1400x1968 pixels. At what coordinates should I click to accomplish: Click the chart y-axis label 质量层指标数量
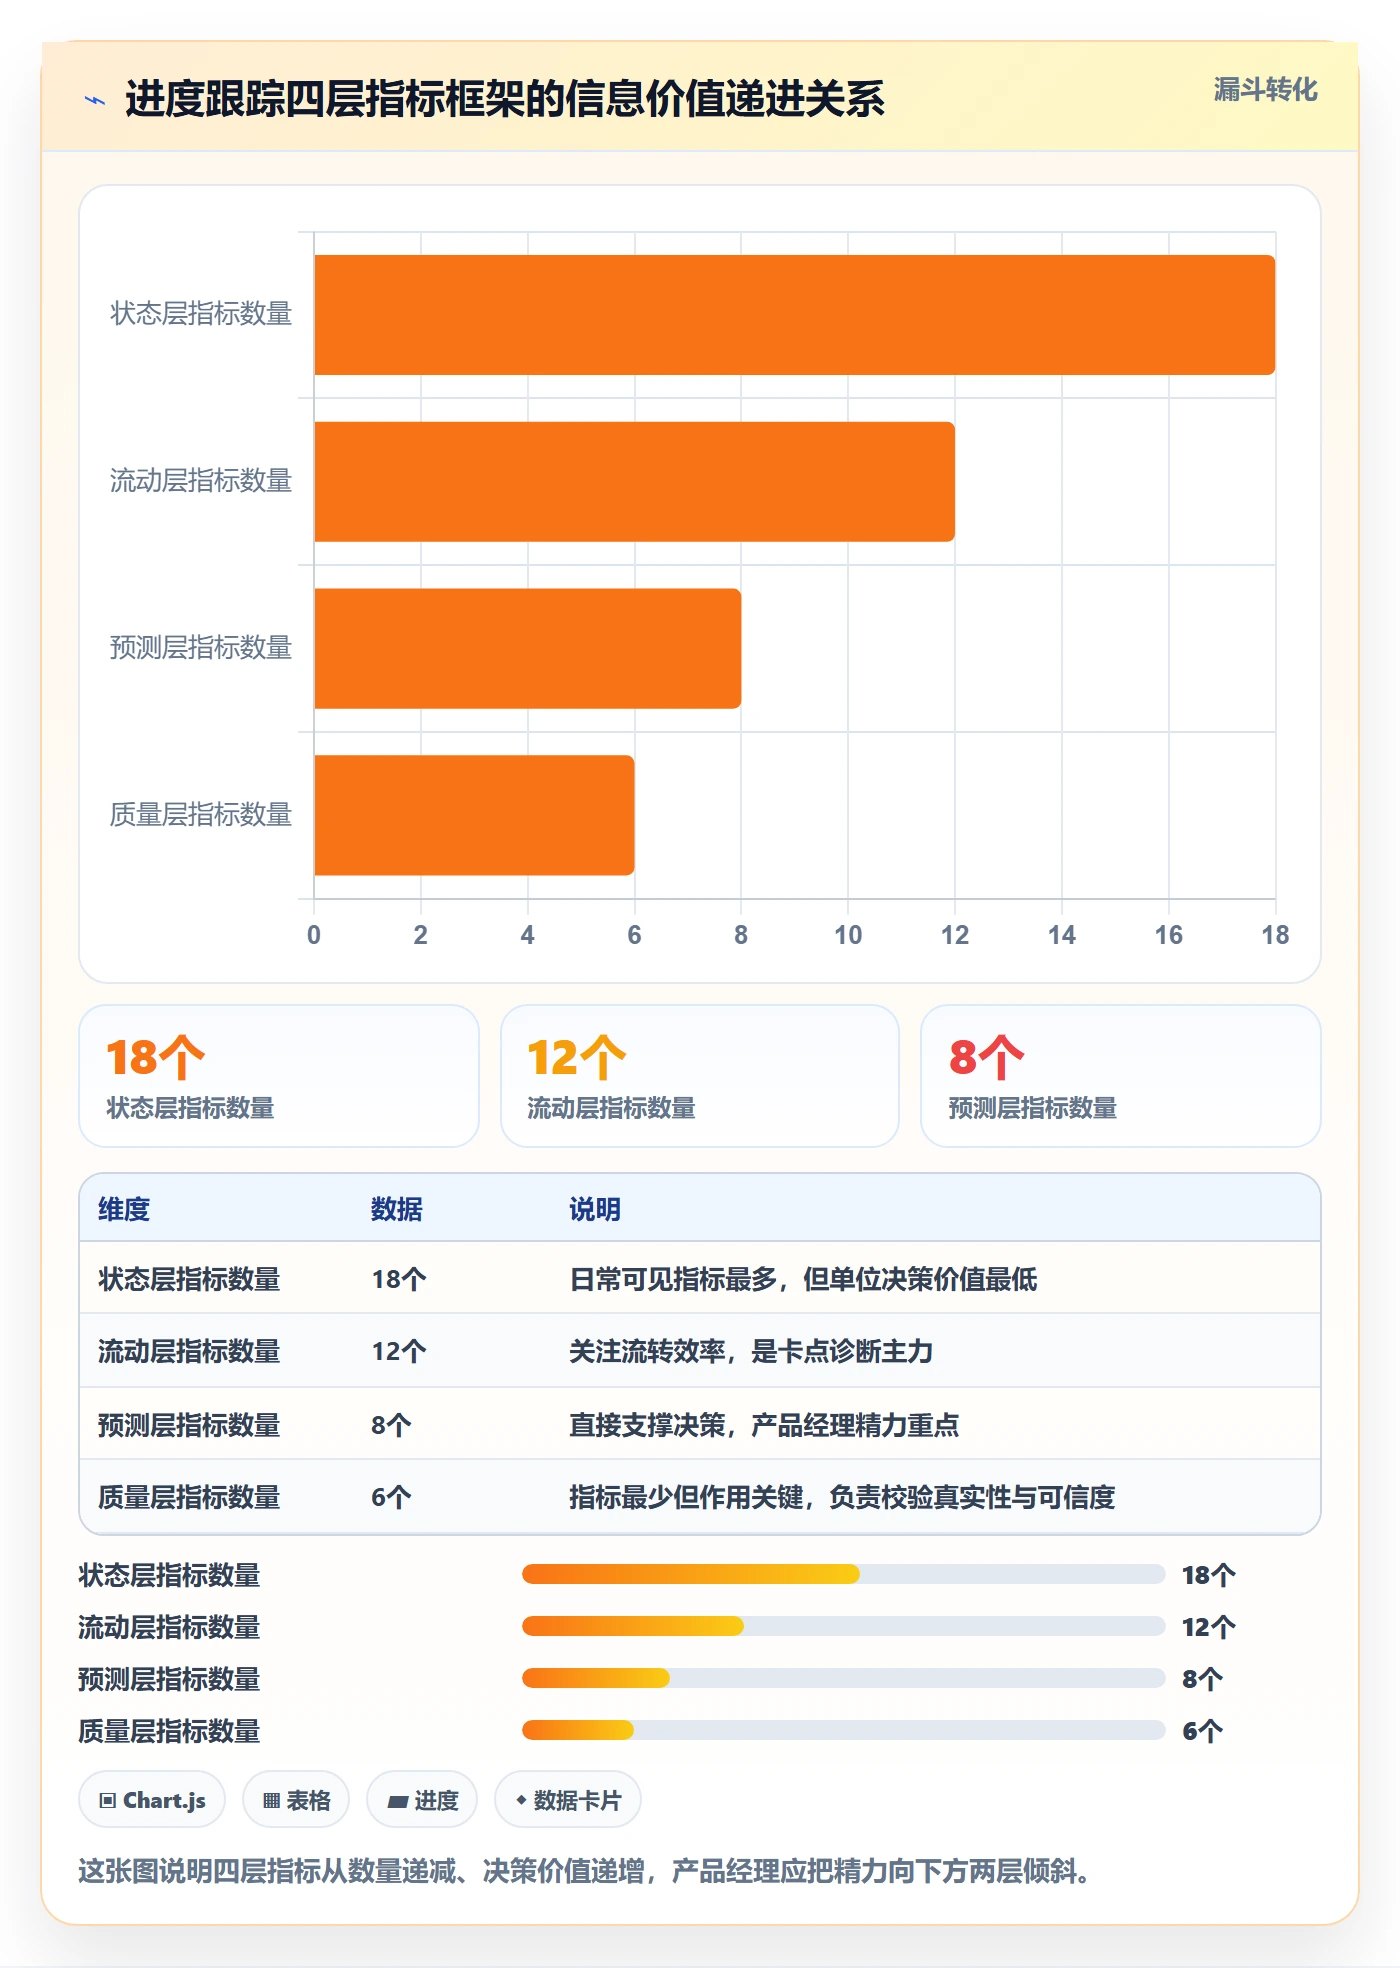tap(201, 815)
